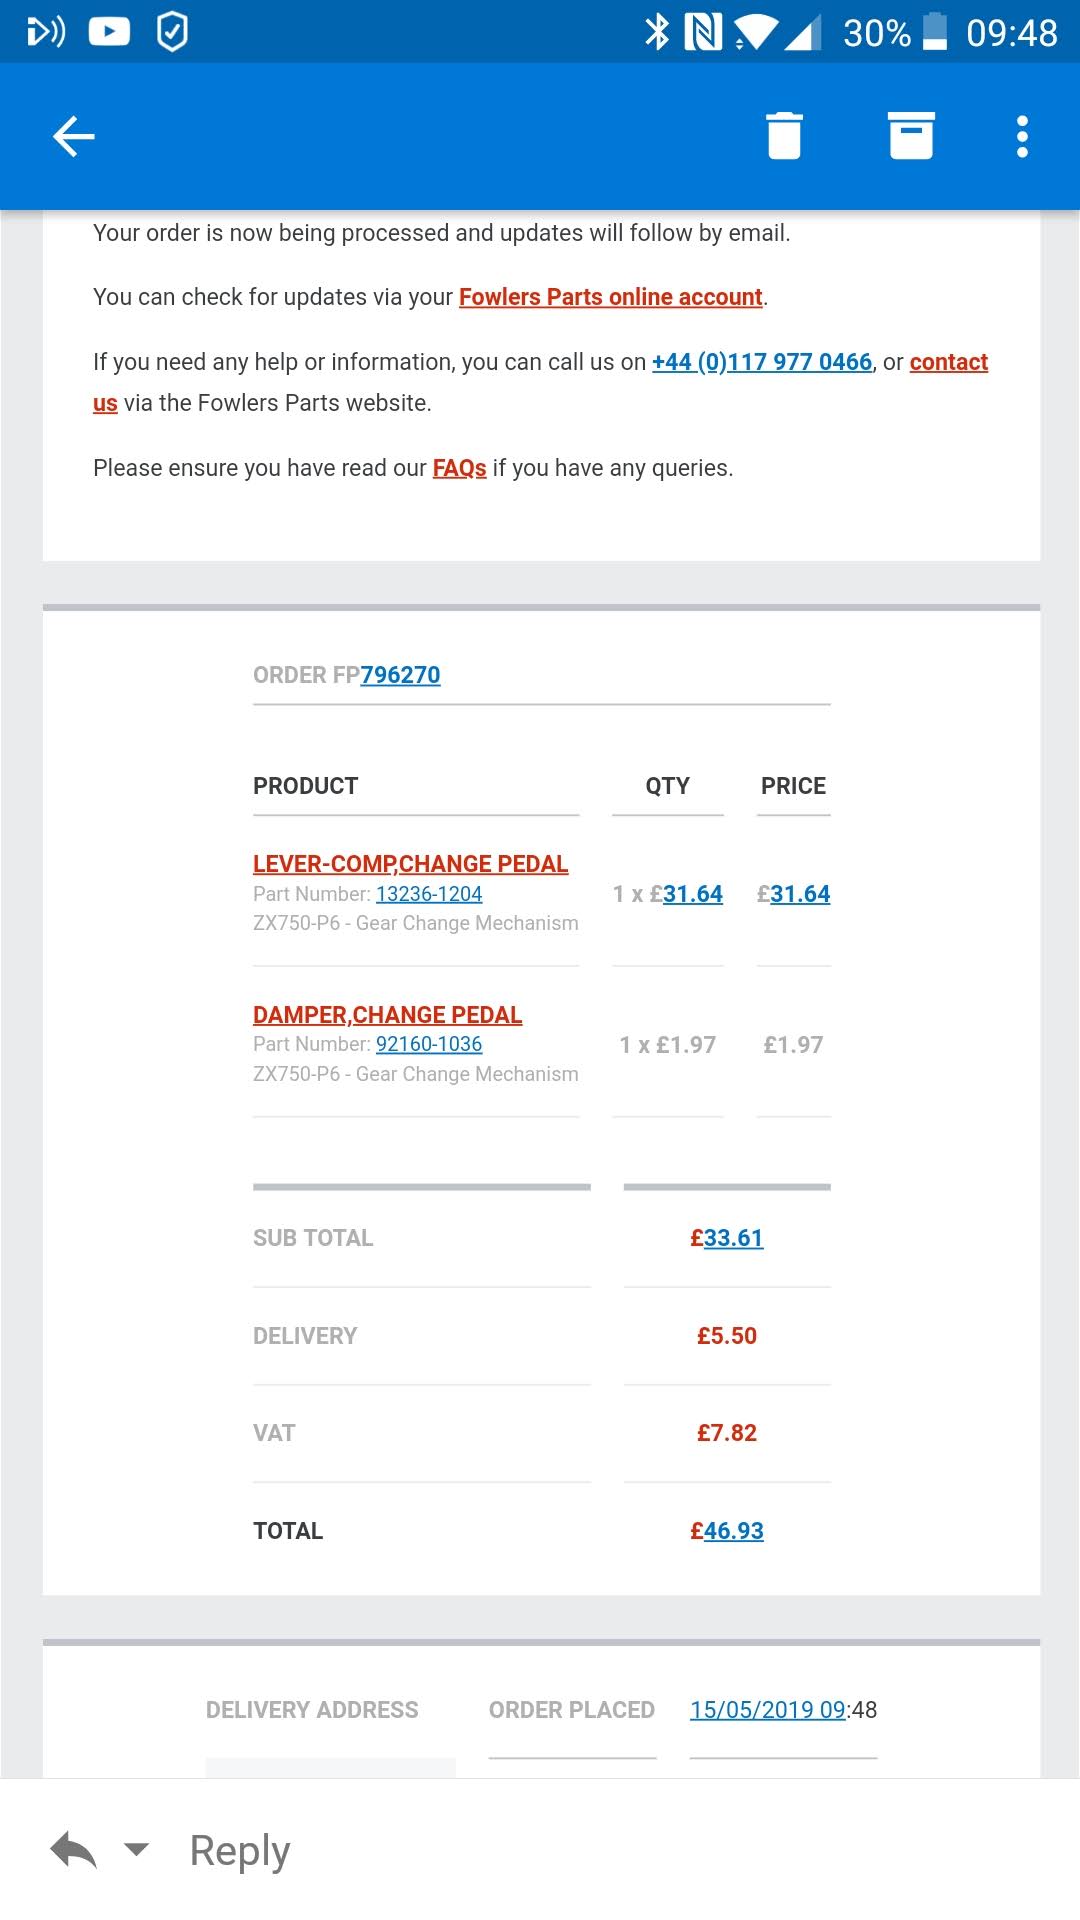Screen dimensions: 1080x1920
Task: Open the FAQs link
Action: [459, 468]
